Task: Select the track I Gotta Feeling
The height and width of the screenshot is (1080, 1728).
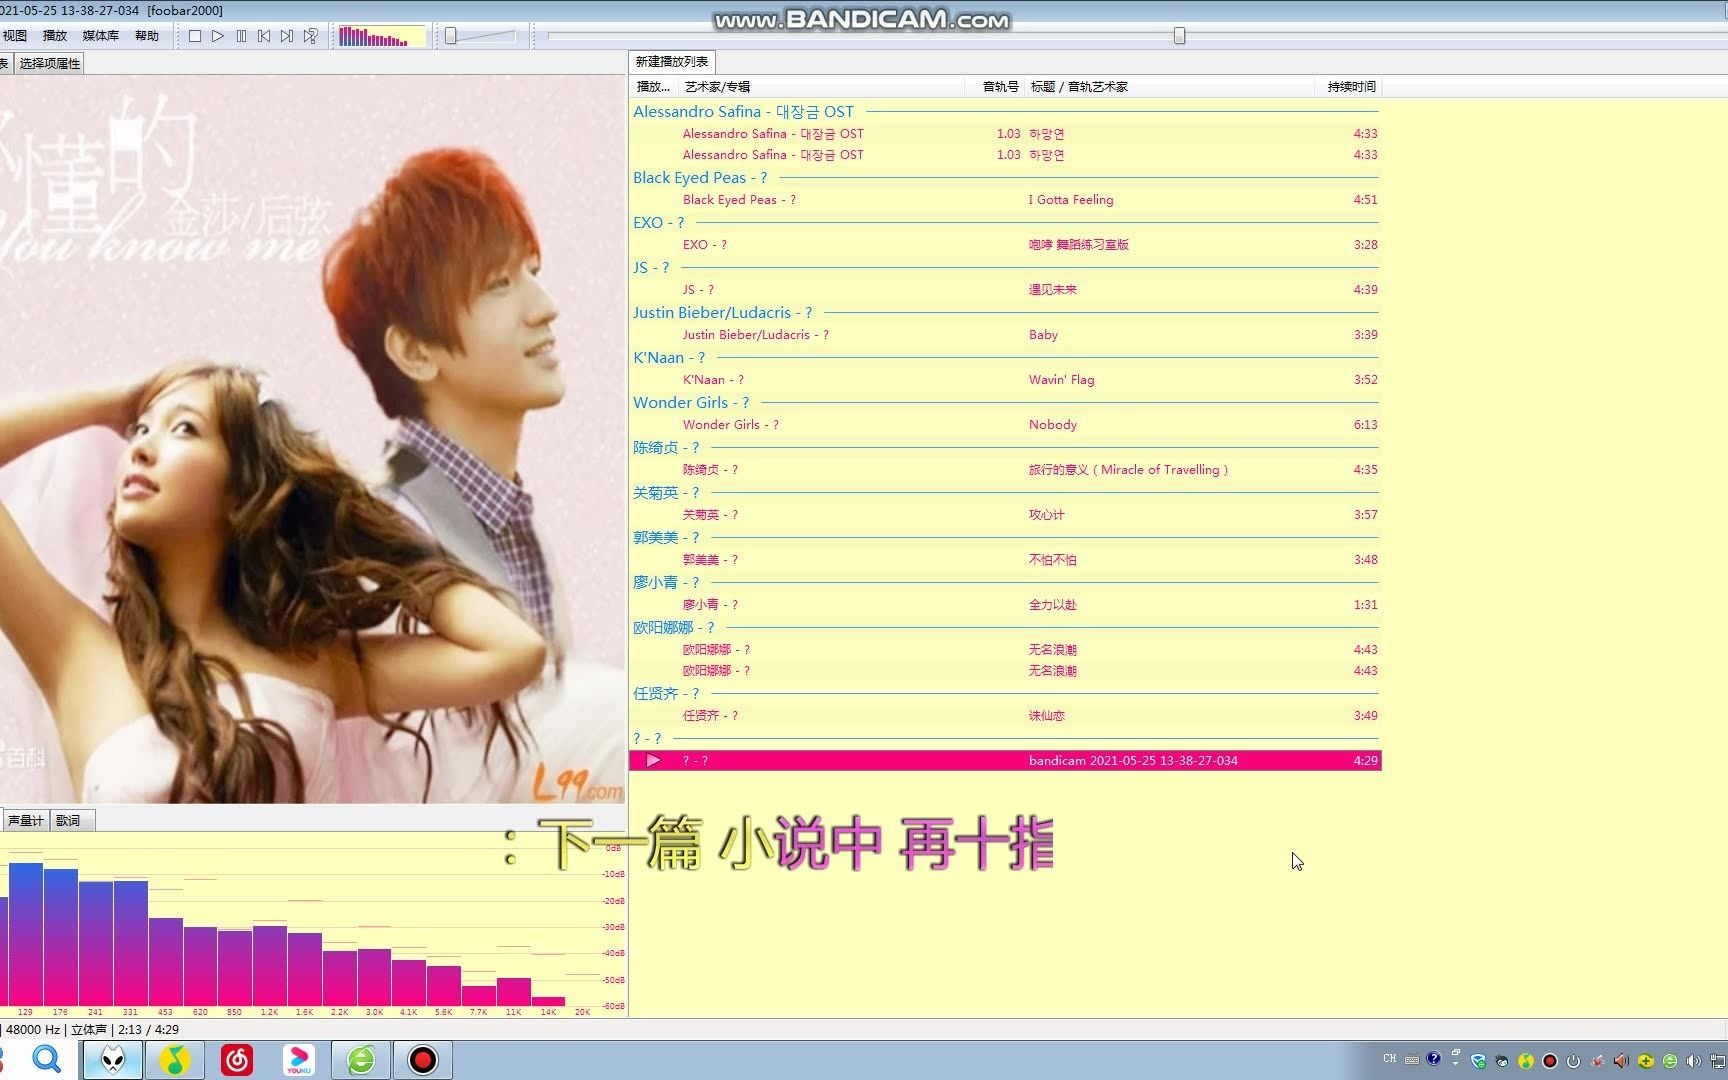Action: coord(1005,200)
